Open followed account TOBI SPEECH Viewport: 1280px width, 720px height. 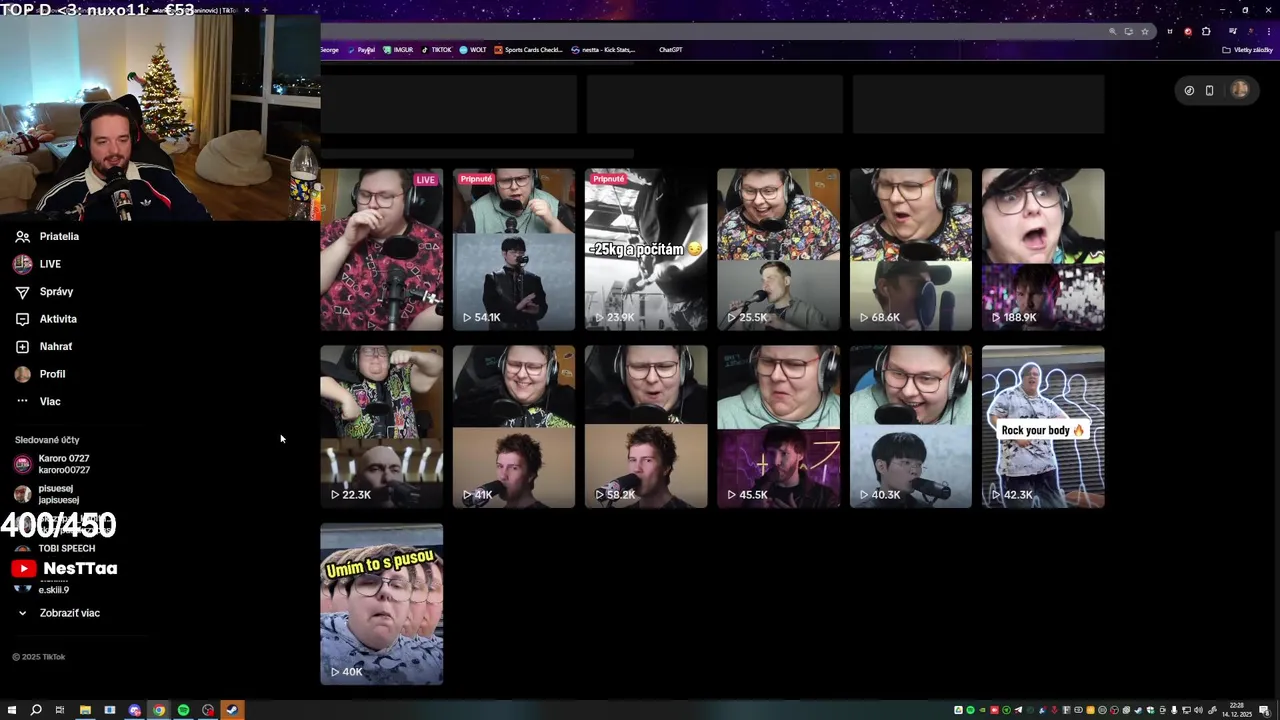[67, 548]
